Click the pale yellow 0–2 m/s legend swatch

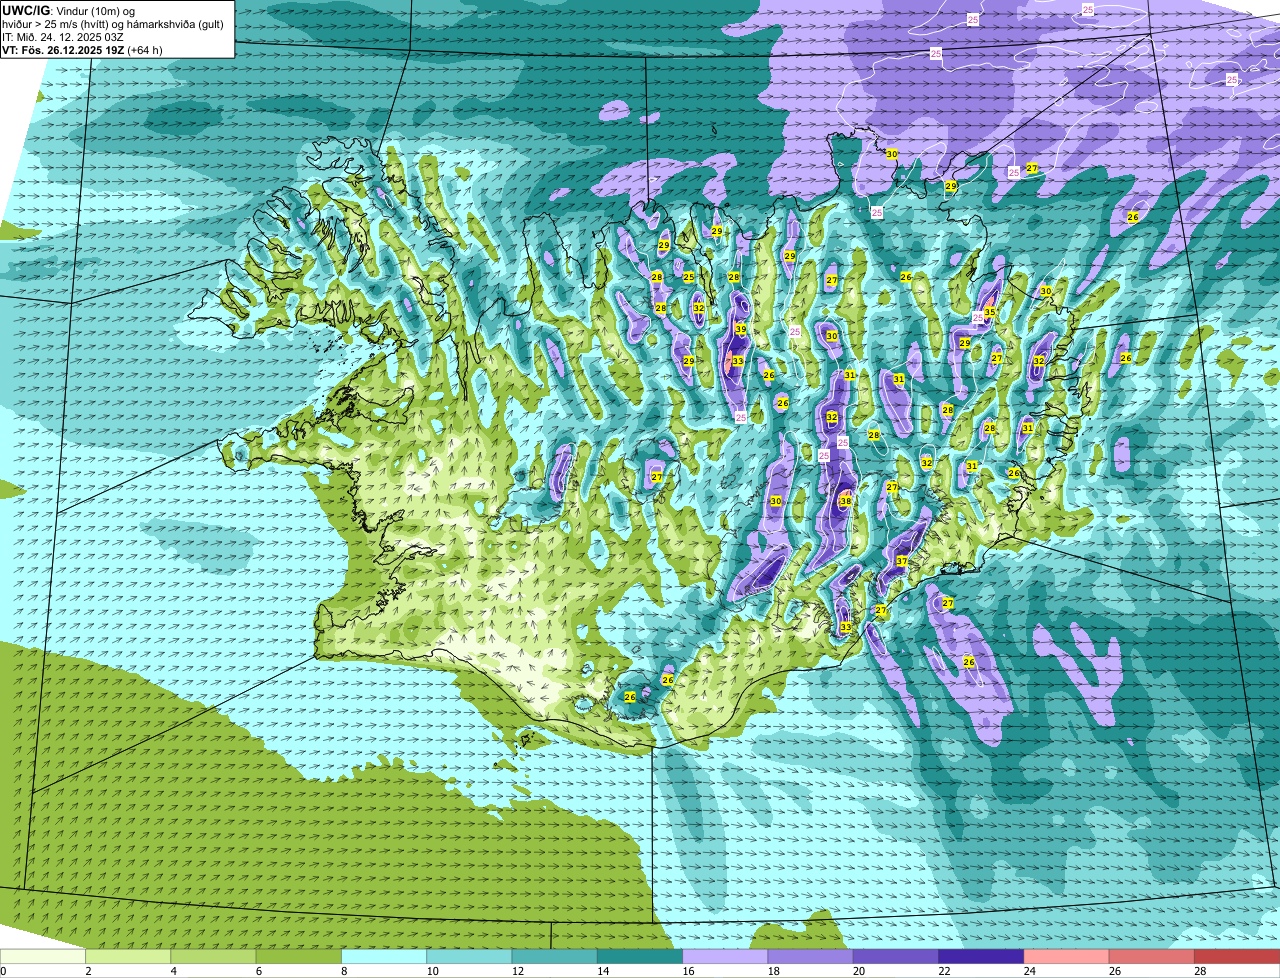click(x=43, y=957)
